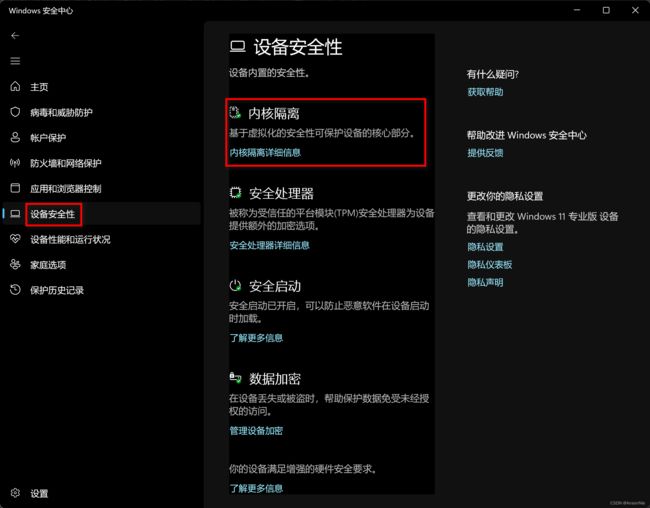Open 主页 in the sidebar
The height and width of the screenshot is (508, 650).
point(39,87)
